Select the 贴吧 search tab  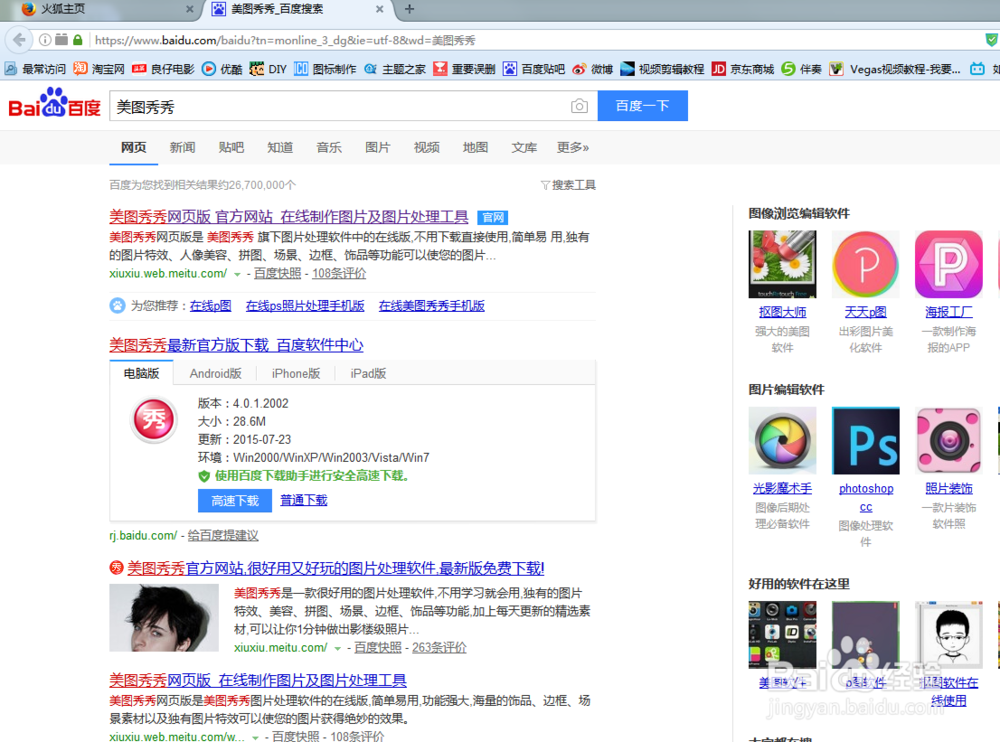coord(231,147)
